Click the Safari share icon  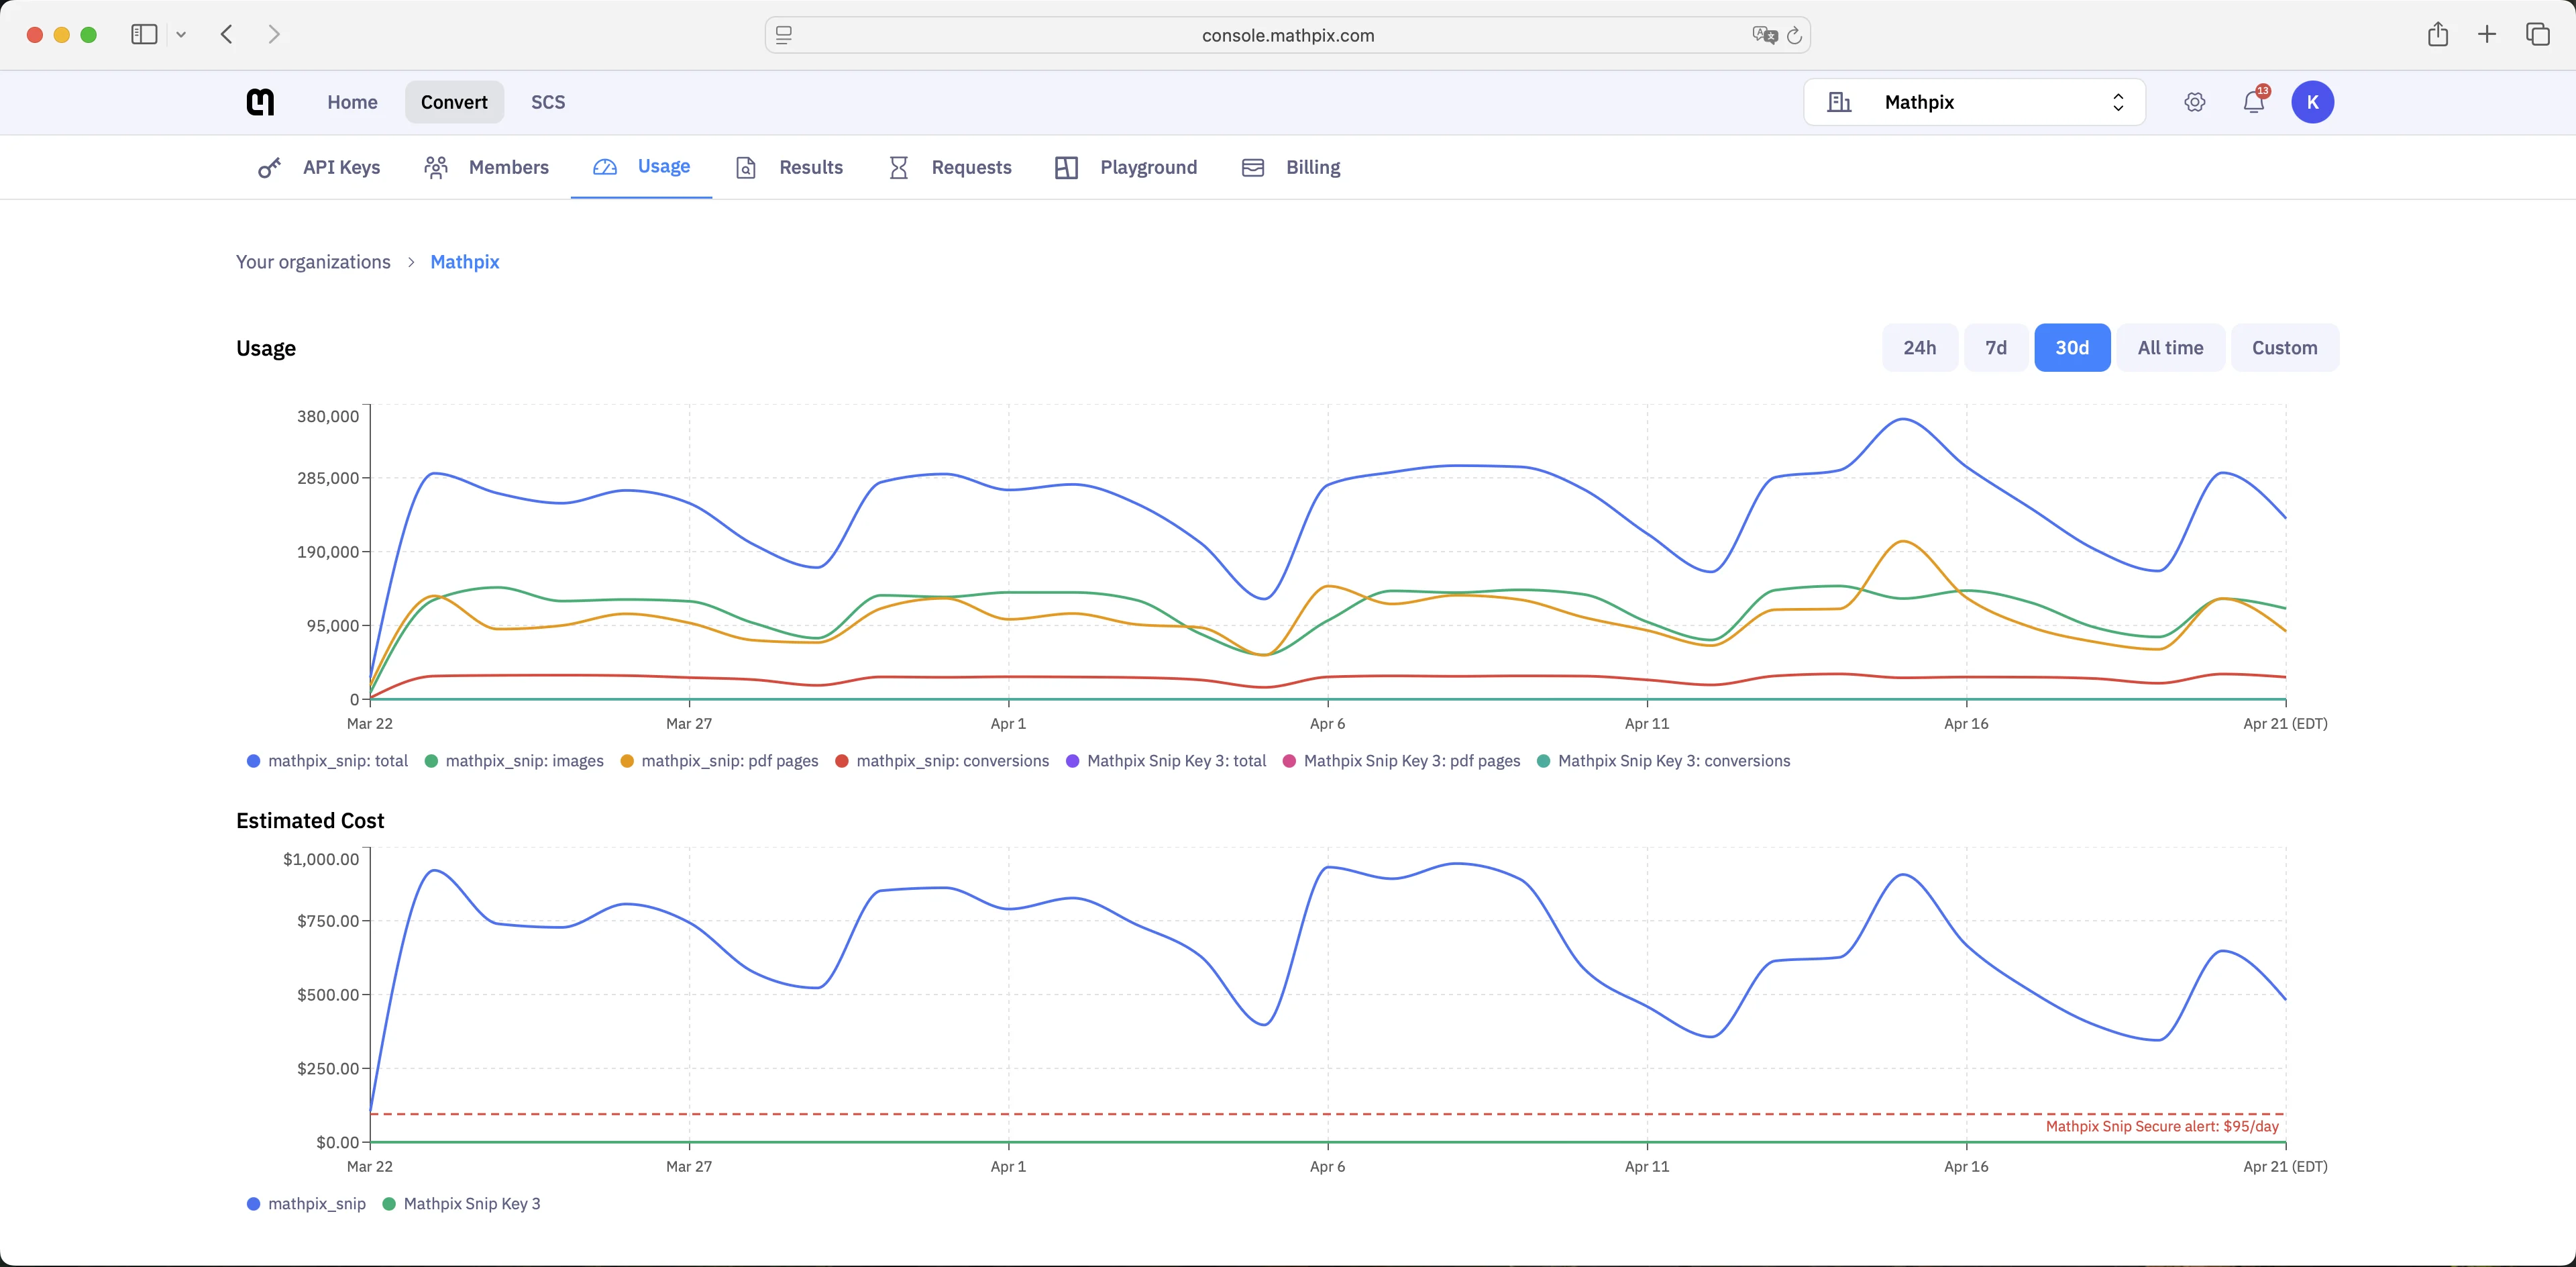[2438, 34]
